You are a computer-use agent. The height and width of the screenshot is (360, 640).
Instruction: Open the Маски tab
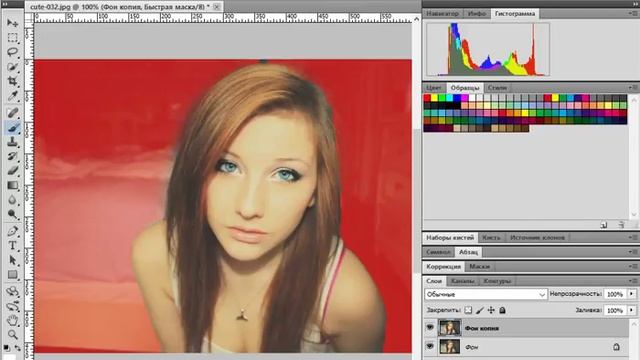(x=479, y=267)
